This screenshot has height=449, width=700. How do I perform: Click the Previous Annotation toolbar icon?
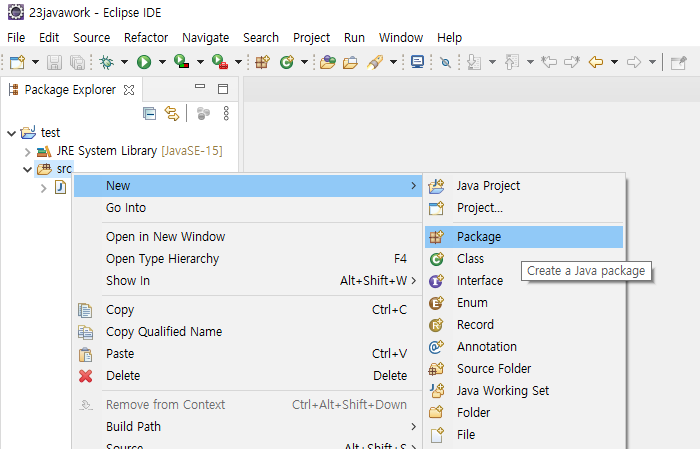coord(512,62)
